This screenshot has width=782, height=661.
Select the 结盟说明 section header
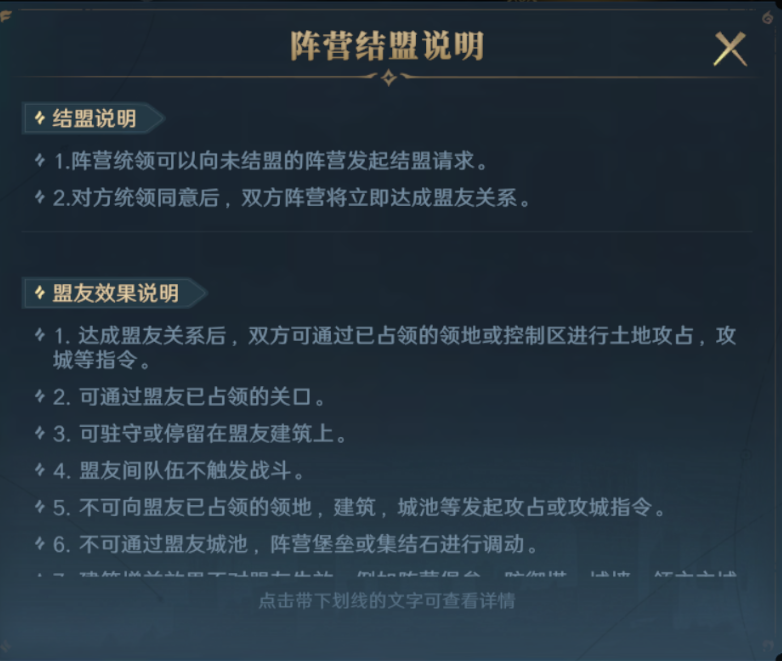tap(94, 119)
